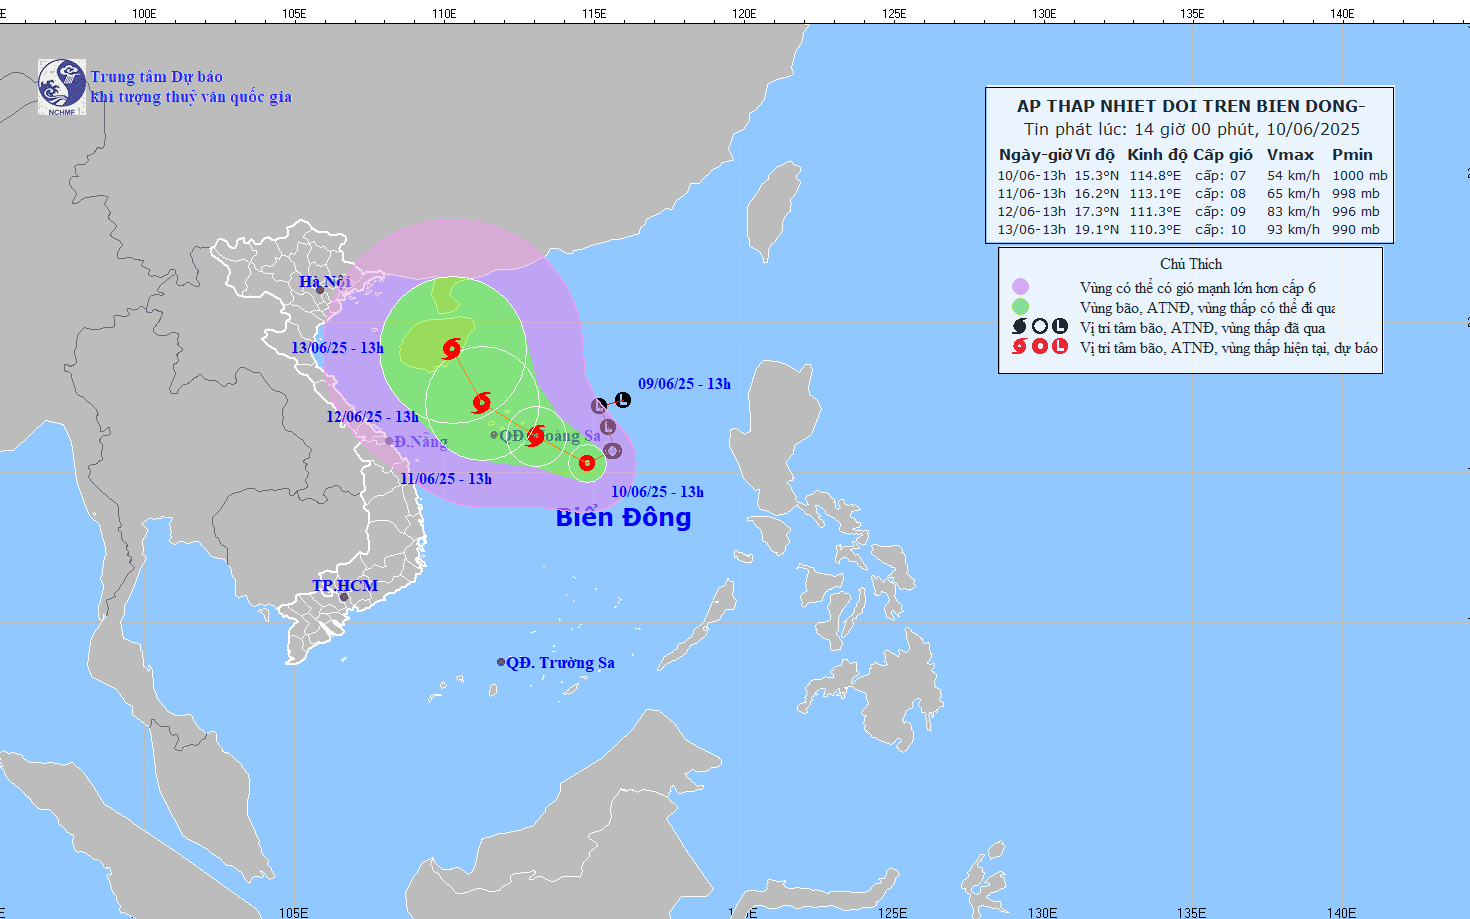
Task: Click the red circle marker at 10/06/25 current position
Action: tap(587, 462)
